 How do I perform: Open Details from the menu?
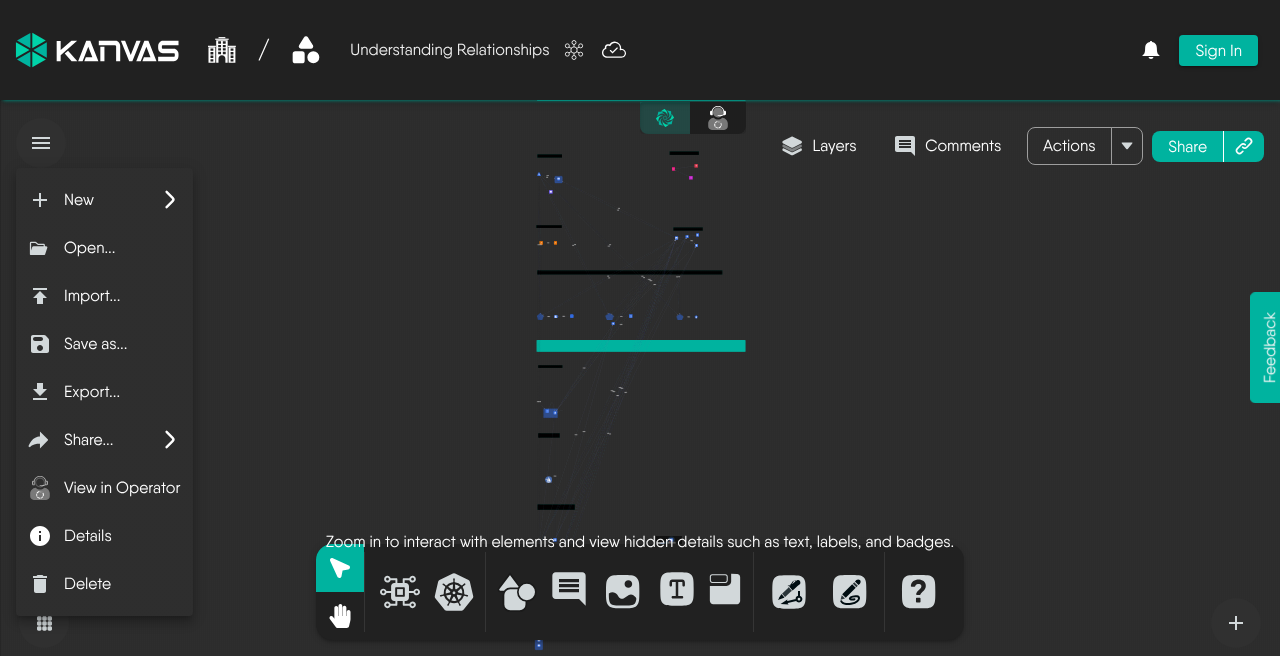(x=104, y=536)
